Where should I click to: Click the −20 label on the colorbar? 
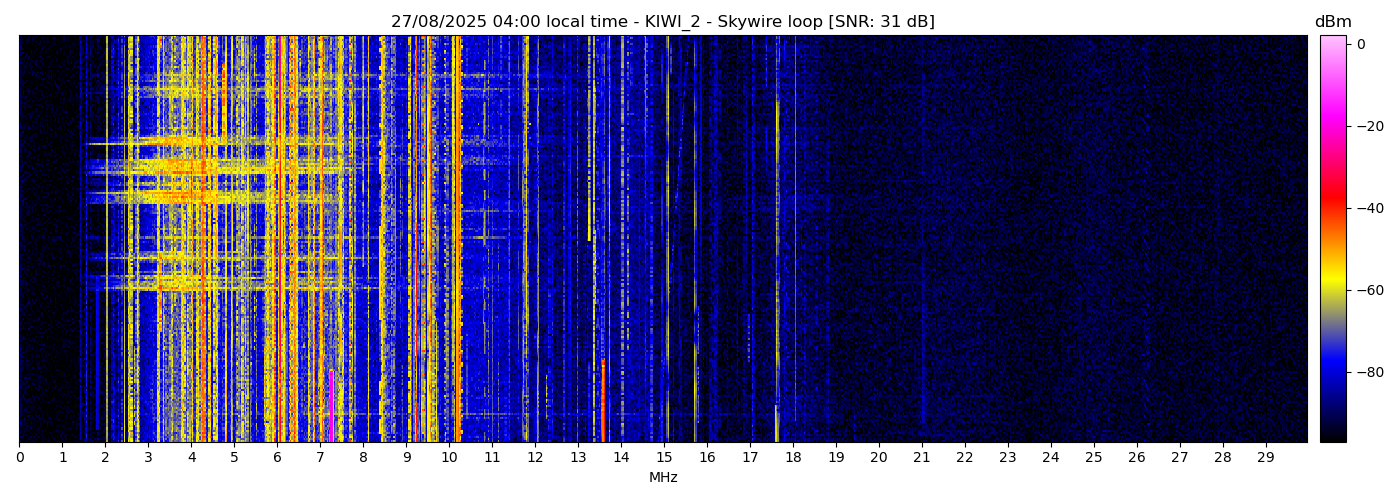(1366, 126)
